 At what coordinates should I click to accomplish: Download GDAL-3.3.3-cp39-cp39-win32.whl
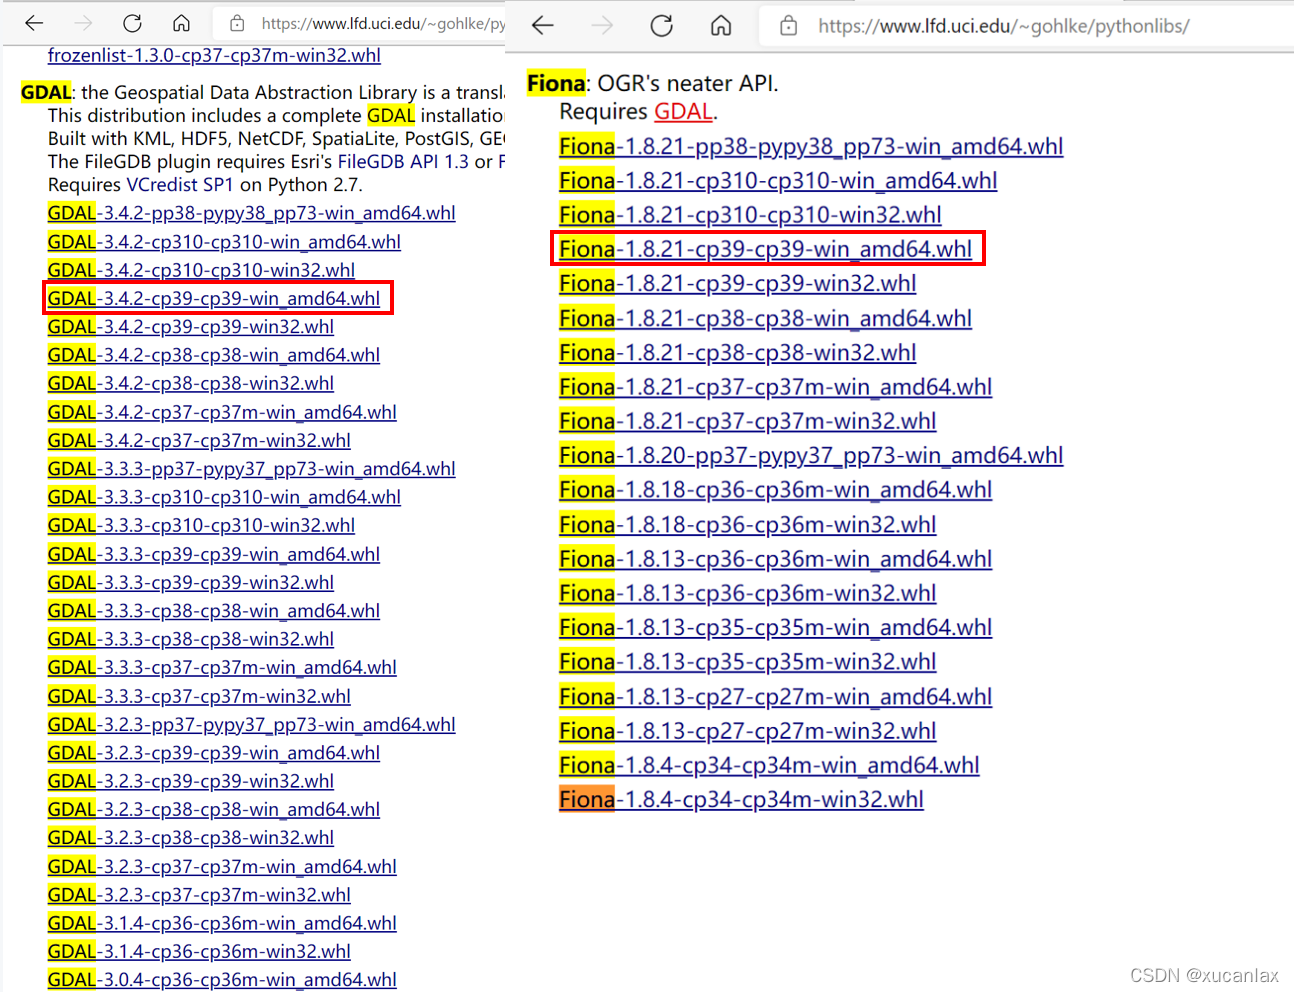191,582
